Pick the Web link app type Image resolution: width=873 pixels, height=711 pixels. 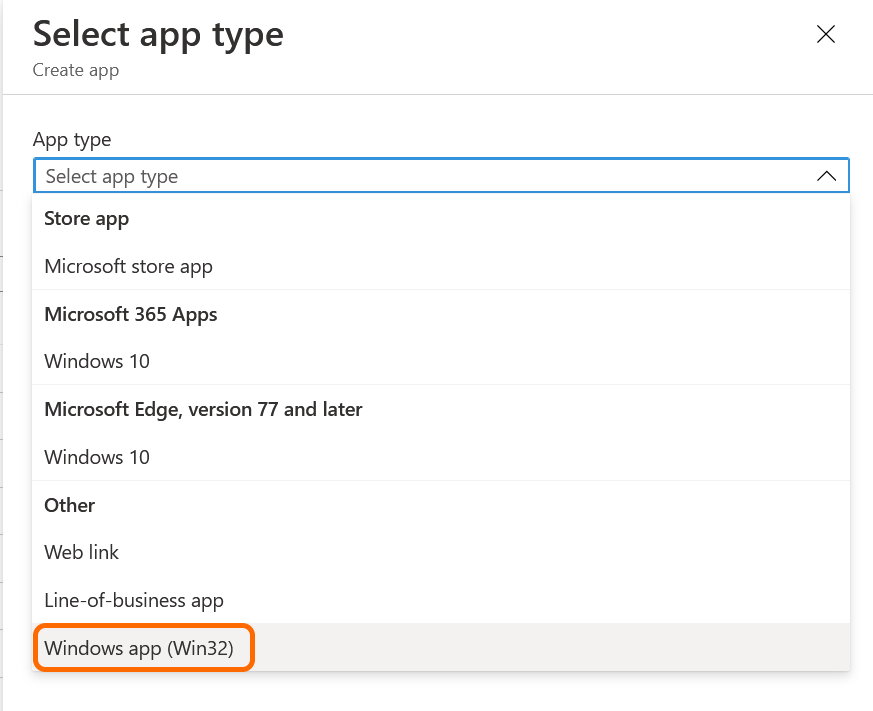[81, 552]
